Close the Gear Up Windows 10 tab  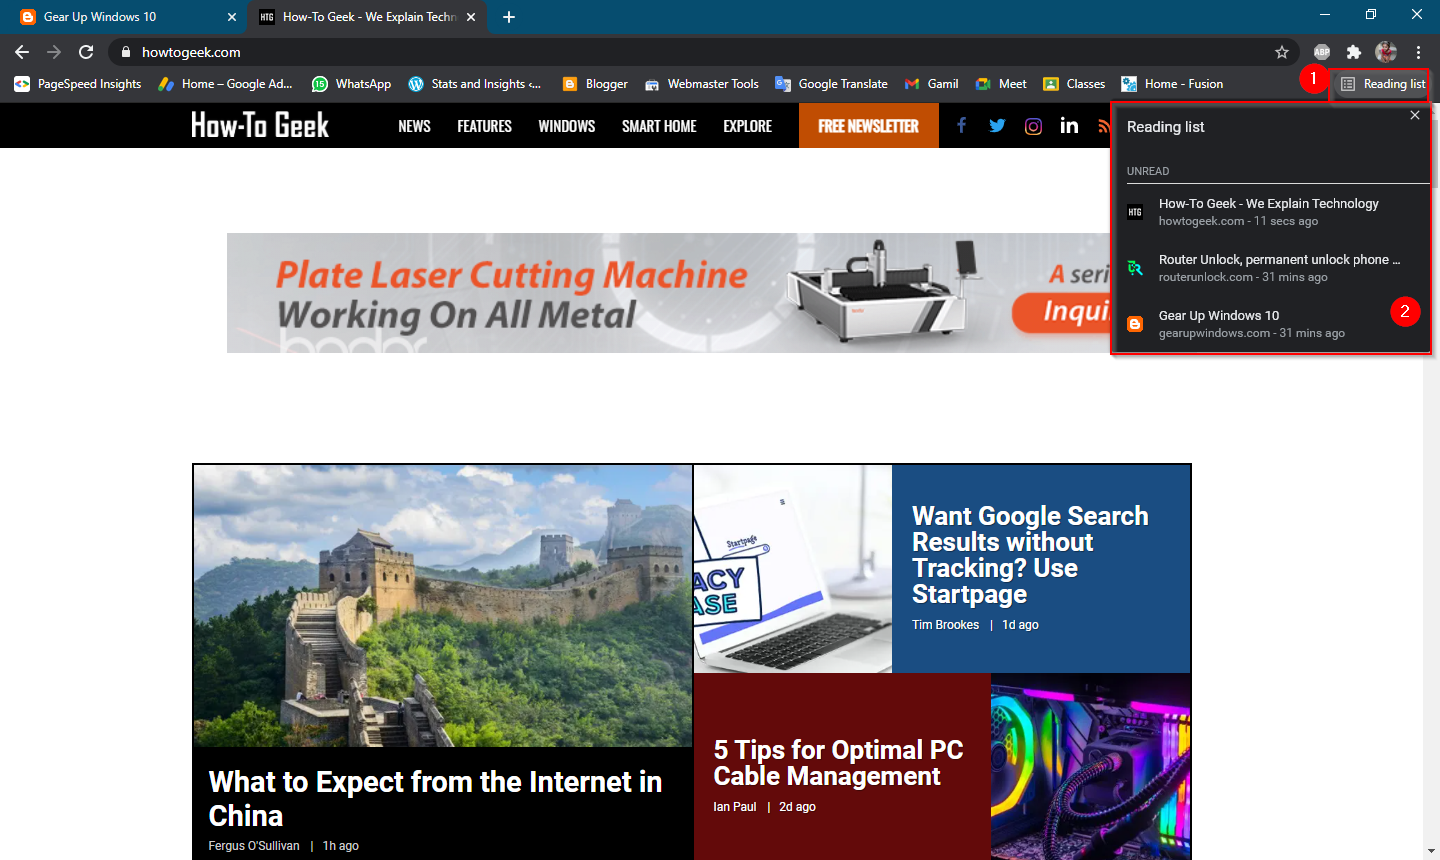(x=232, y=17)
